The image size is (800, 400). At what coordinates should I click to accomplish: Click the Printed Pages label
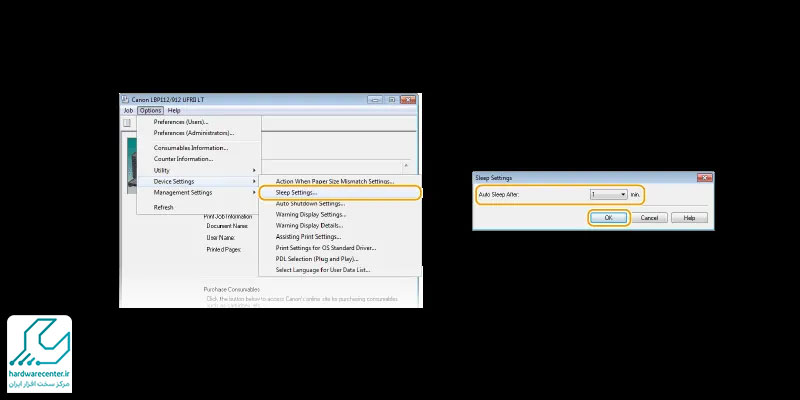coord(223,249)
